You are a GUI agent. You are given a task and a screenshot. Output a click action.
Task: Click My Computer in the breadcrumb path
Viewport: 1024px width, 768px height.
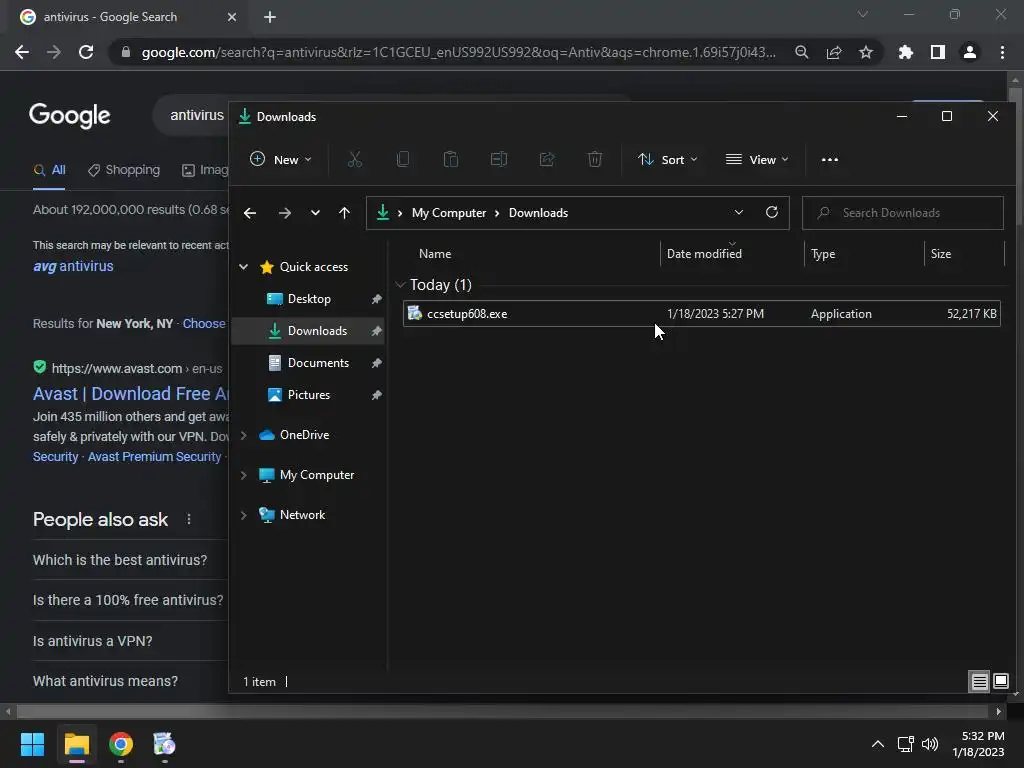coord(449,213)
